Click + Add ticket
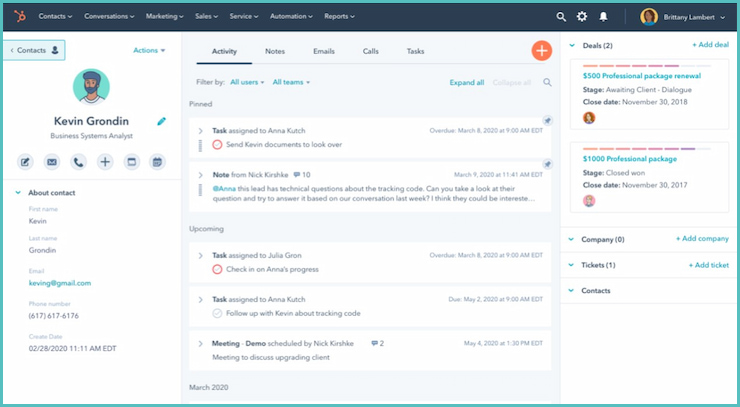 708,265
